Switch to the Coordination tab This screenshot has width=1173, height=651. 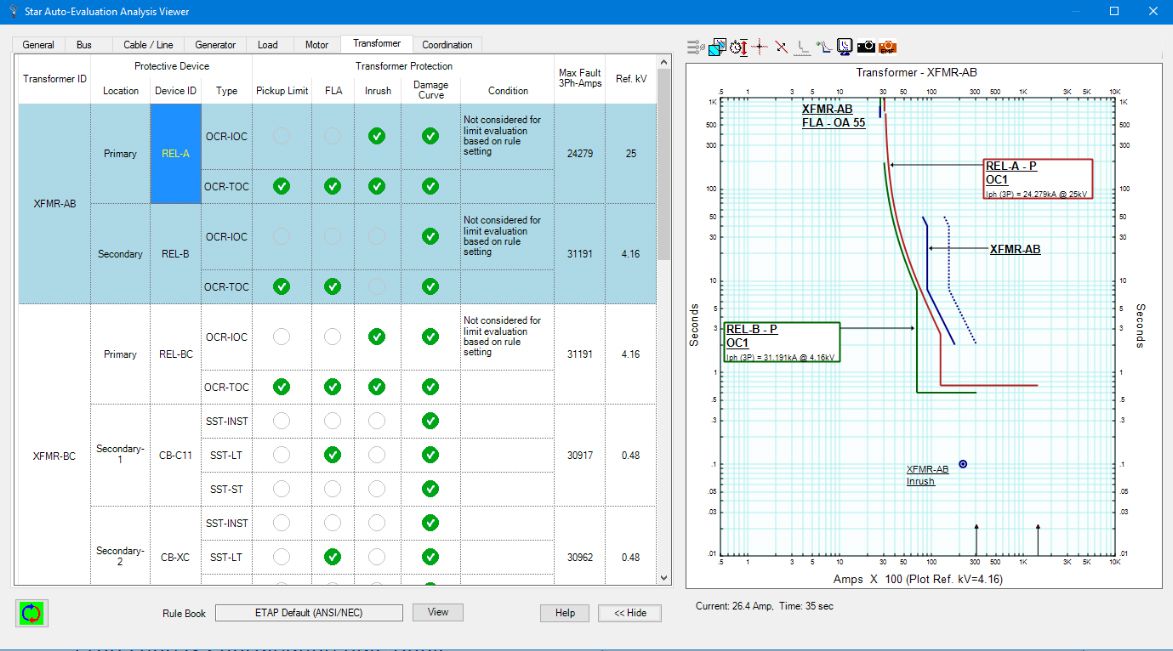pyautogui.click(x=448, y=44)
